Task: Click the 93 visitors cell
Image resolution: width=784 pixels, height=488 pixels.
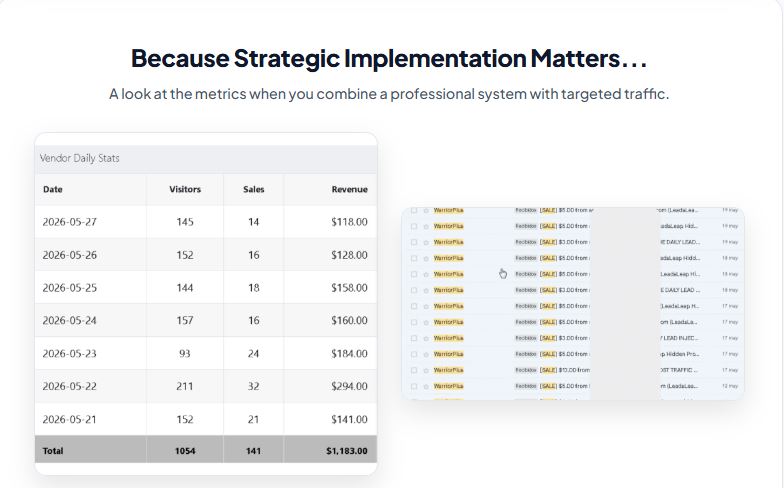Action: [x=185, y=354]
